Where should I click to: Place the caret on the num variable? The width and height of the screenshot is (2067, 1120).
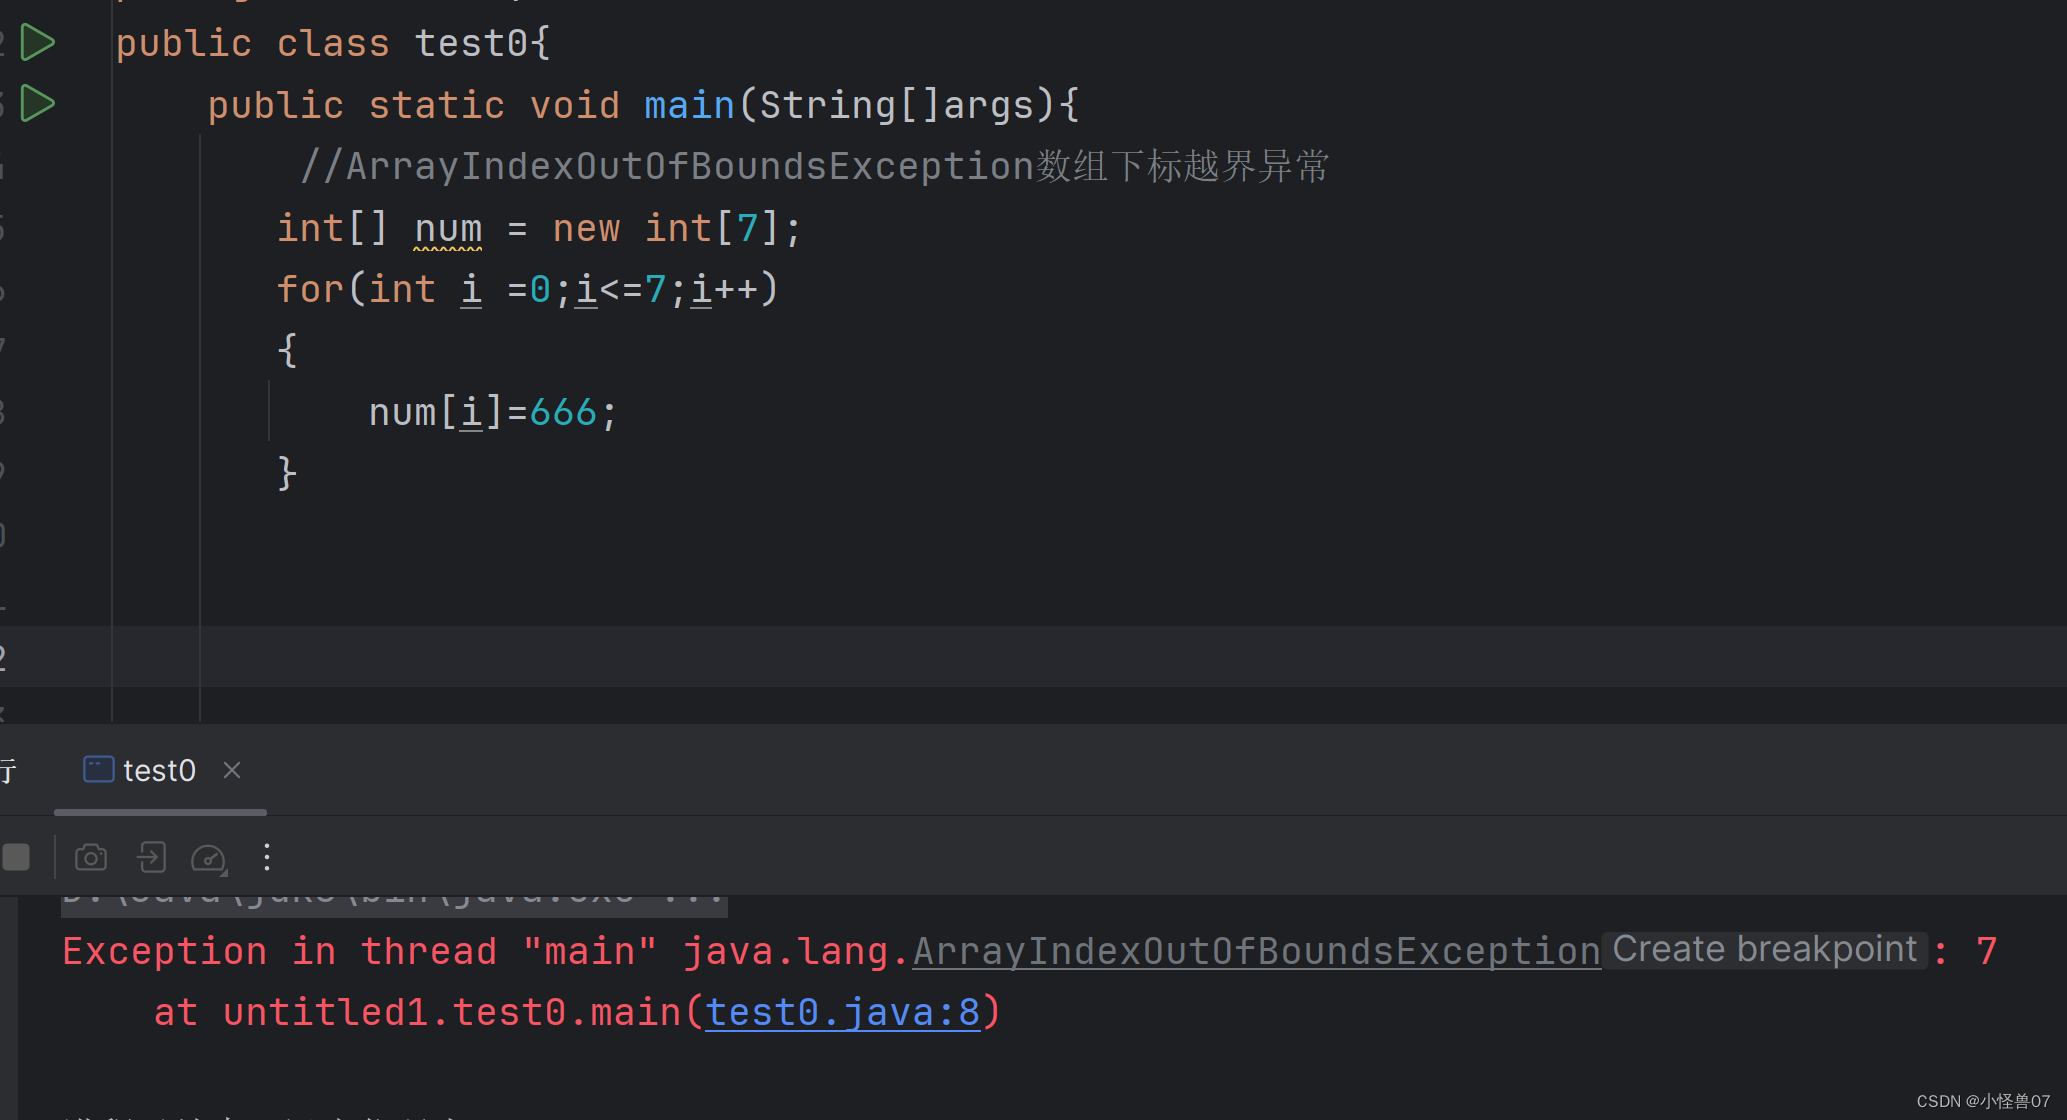[x=447, y=227]
